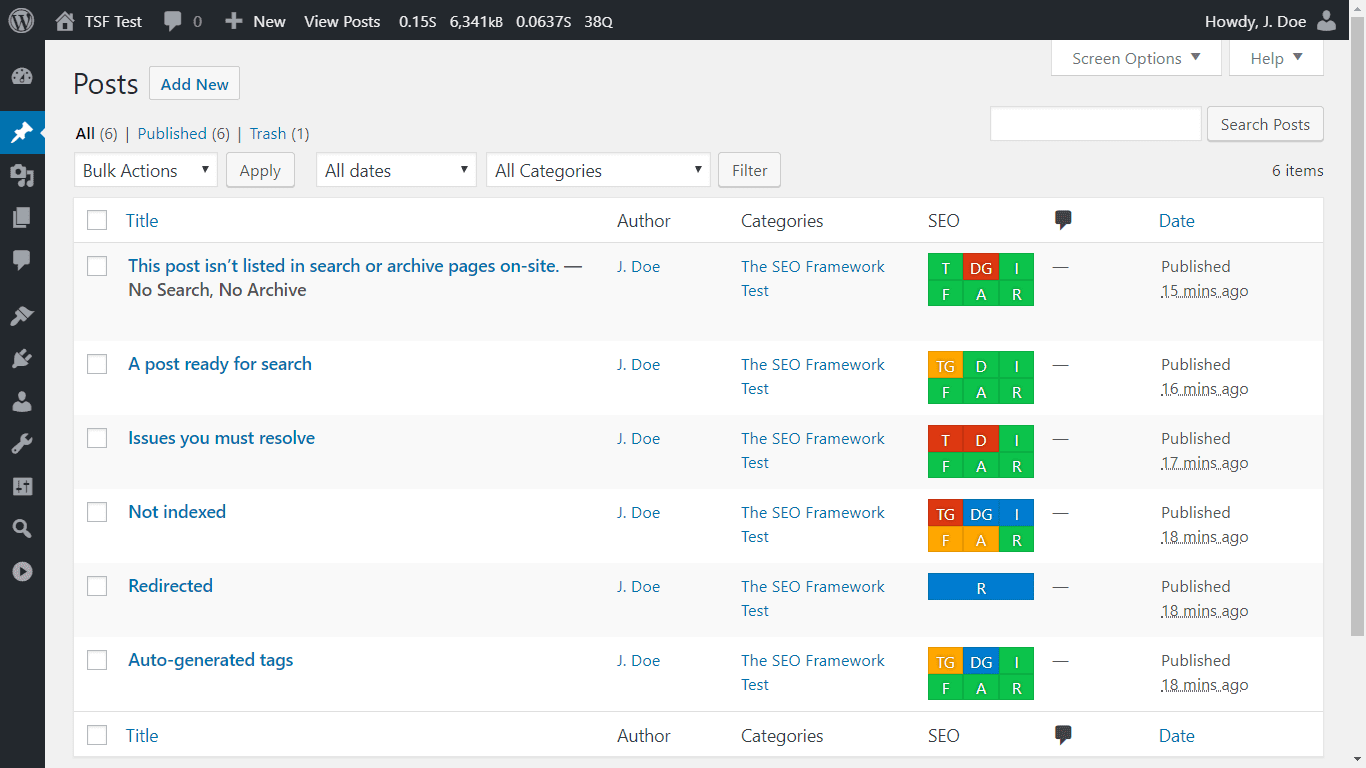1366x768 pixels.
Task: Open the Users profile icon in sidebar
Action: pyautogui.click(x=22, y=401)
